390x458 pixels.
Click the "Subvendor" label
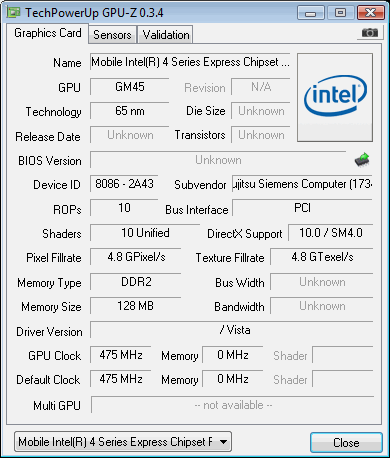tap(200, 185)
